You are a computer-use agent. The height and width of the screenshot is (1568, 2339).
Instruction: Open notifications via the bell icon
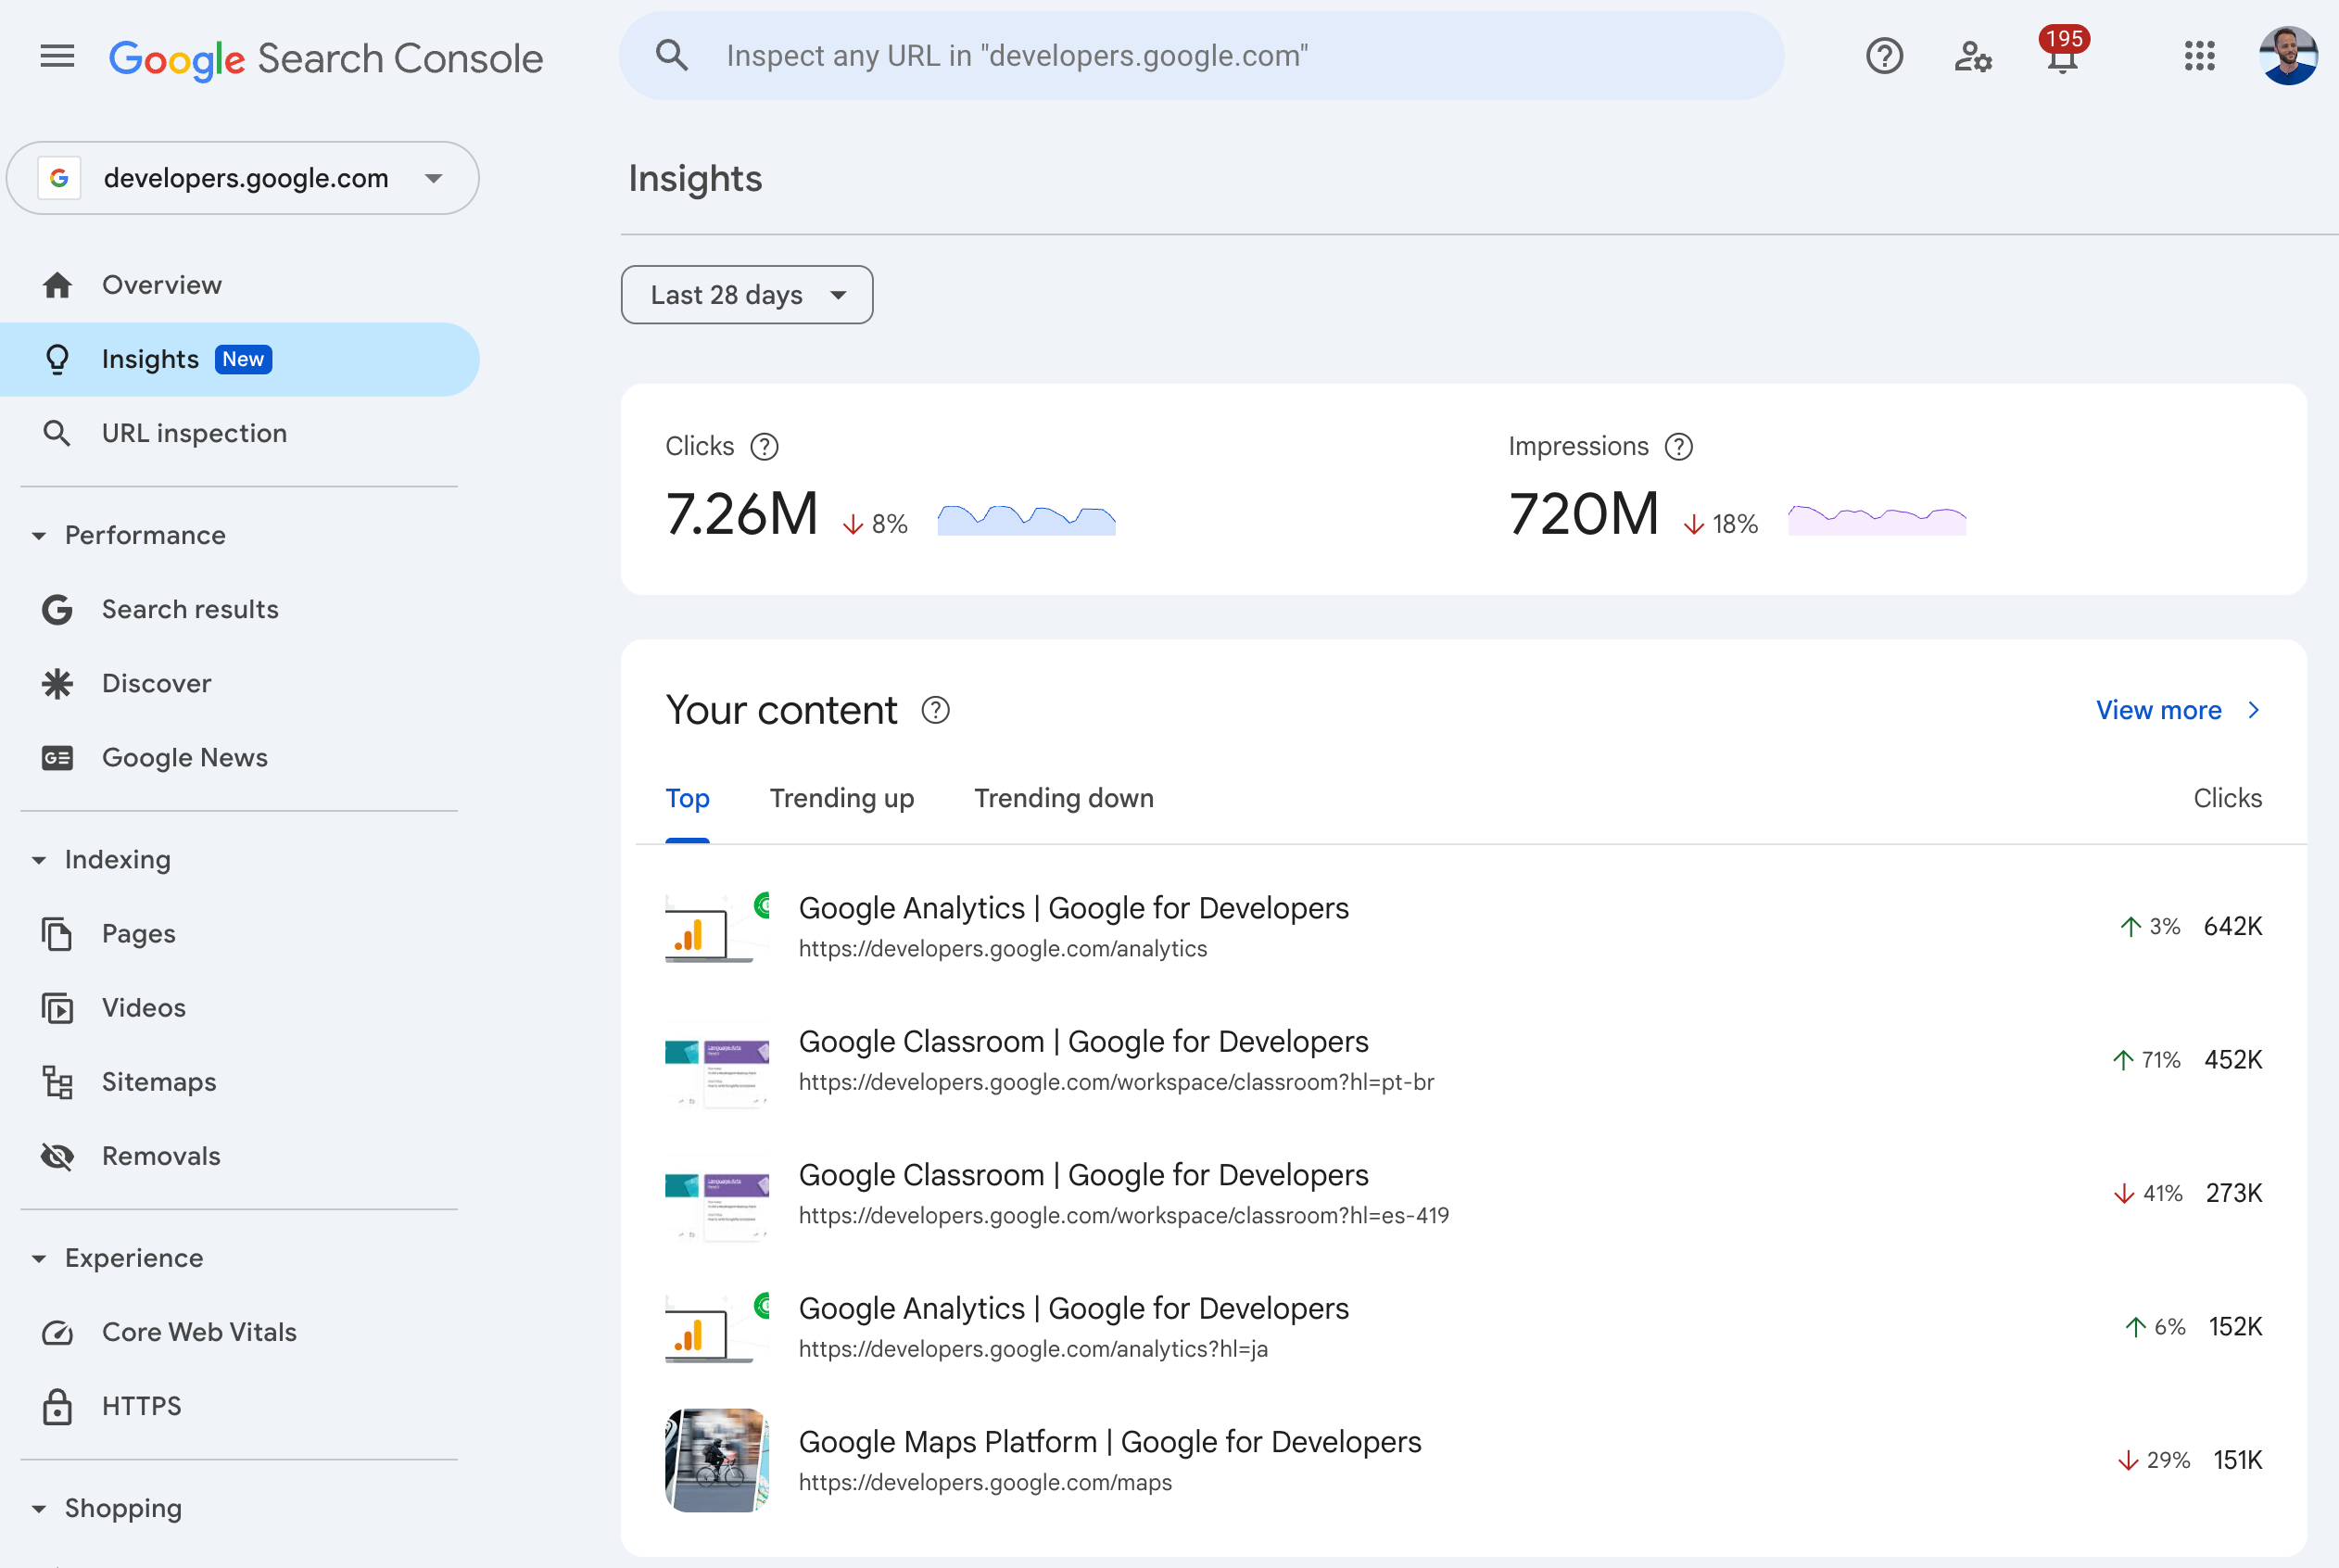tap(2062, 60)
